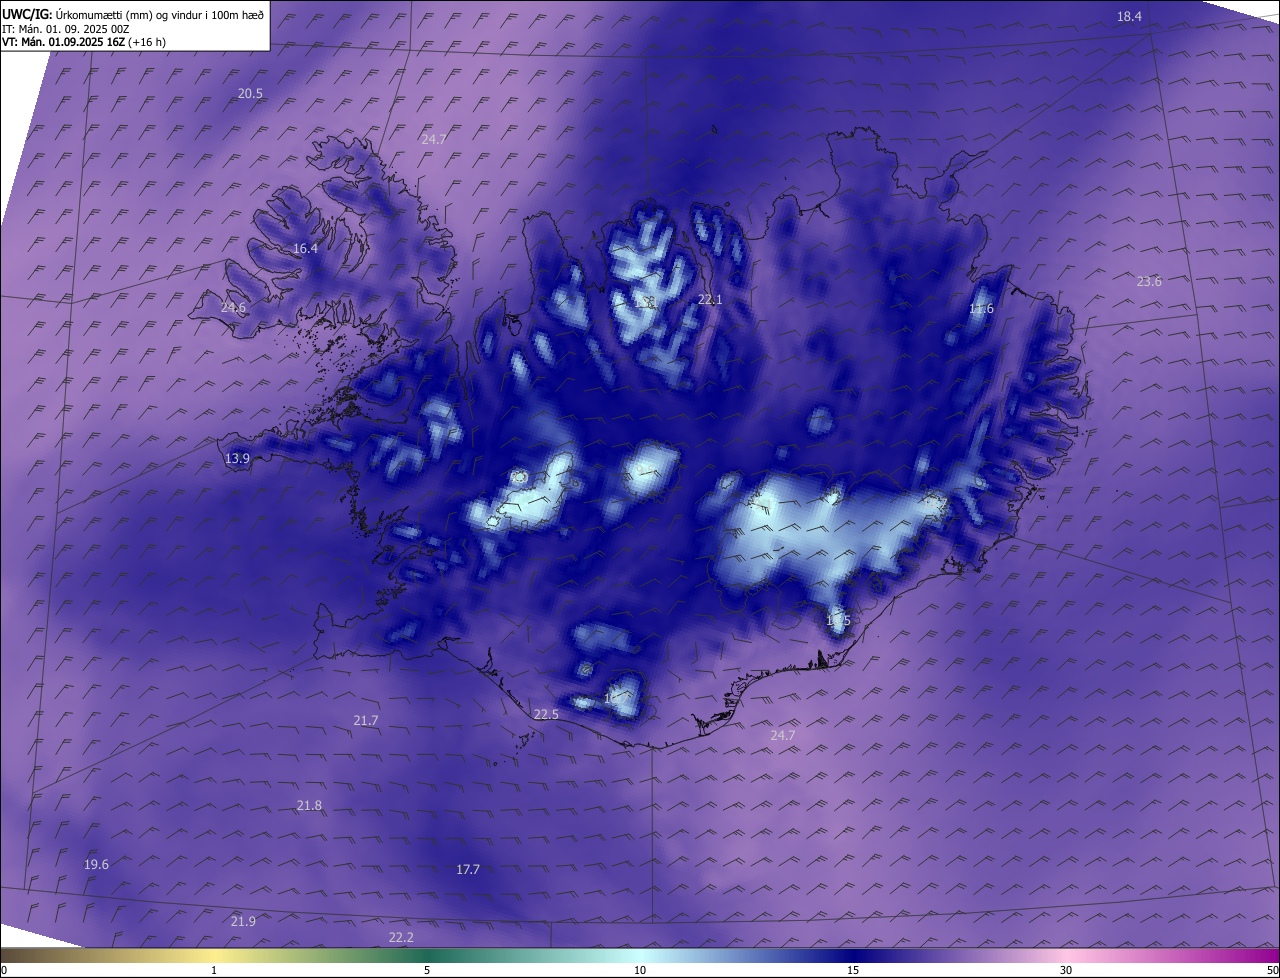Click the colorbar tick label 10
This screenshot has height=978, width=1280.
(x=640, y=970)
